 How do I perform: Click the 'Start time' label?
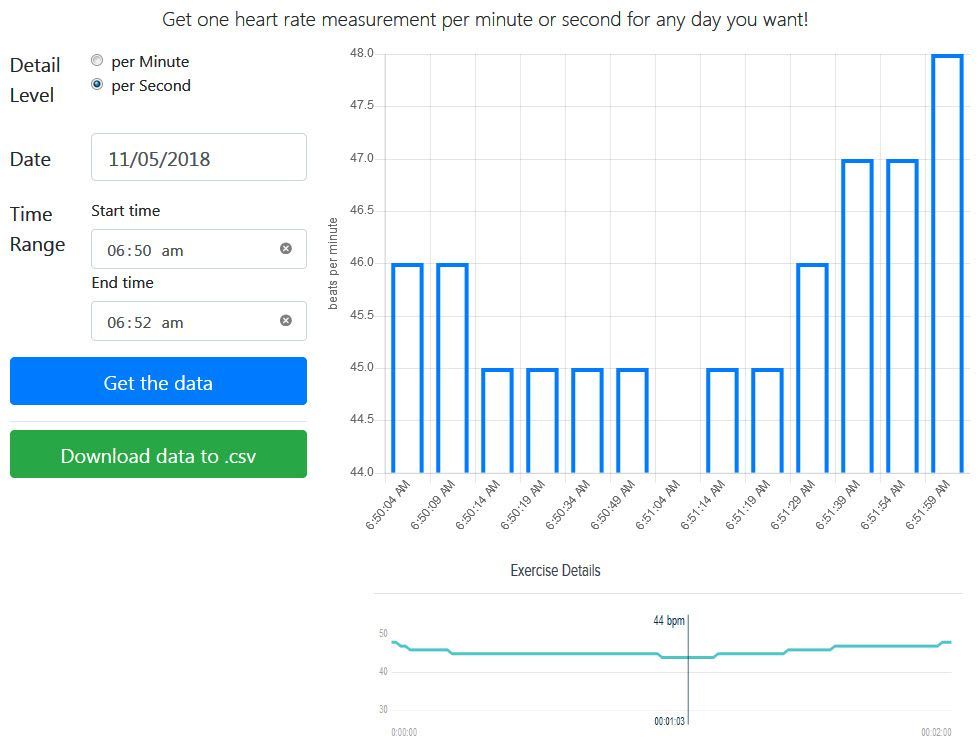126,211
